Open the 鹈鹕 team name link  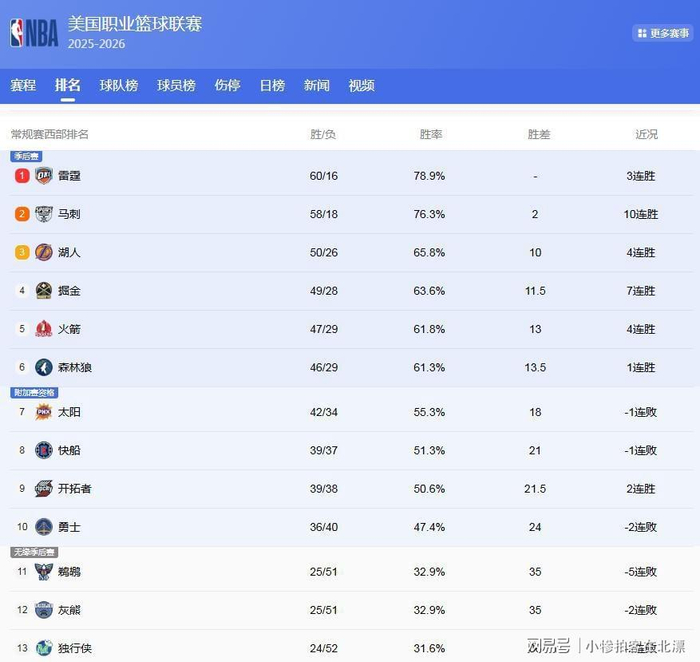[x=69, y=571]
